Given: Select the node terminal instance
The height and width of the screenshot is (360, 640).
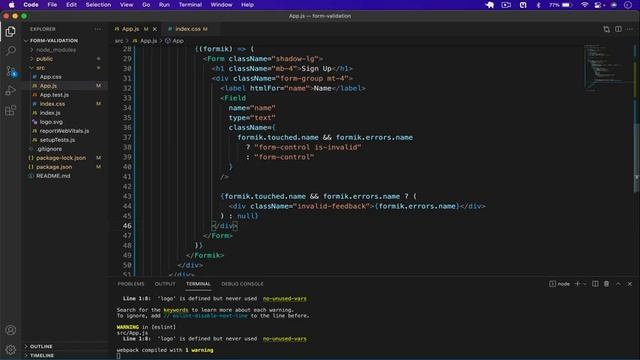Looking at the screenshot, I should coord(560,284).
